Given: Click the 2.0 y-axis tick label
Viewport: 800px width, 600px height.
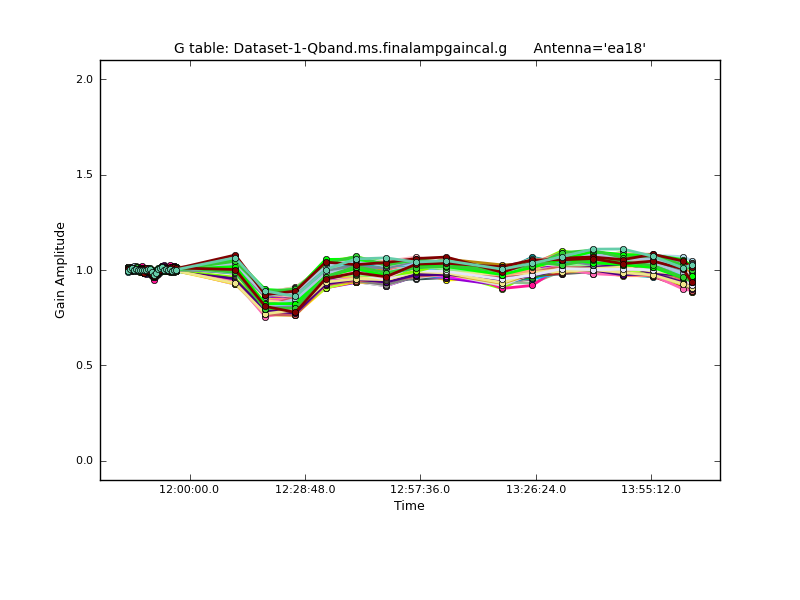Looking at the screenshot, I should [x=84, y=79].
